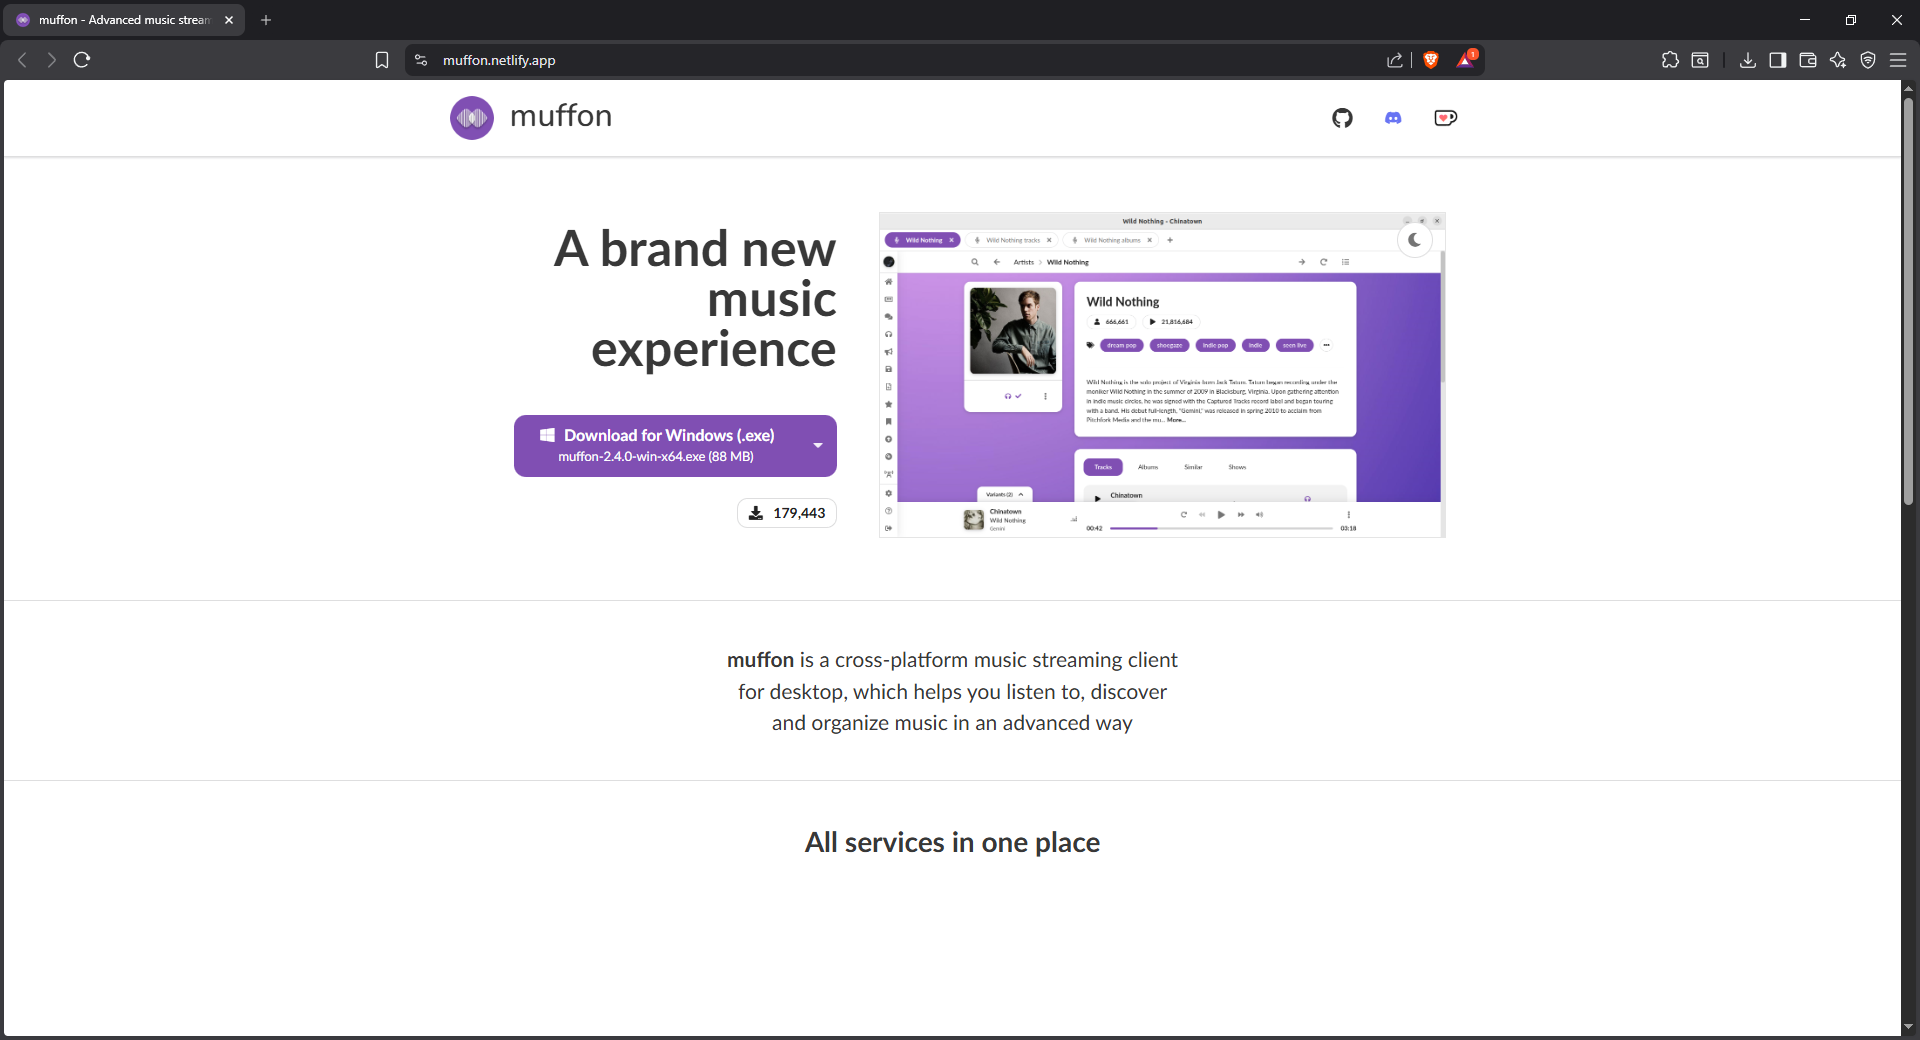This screenshot has width=1920, height=1040.
Task: Open the GitHub repository icon
Action: pos(1342,118)
